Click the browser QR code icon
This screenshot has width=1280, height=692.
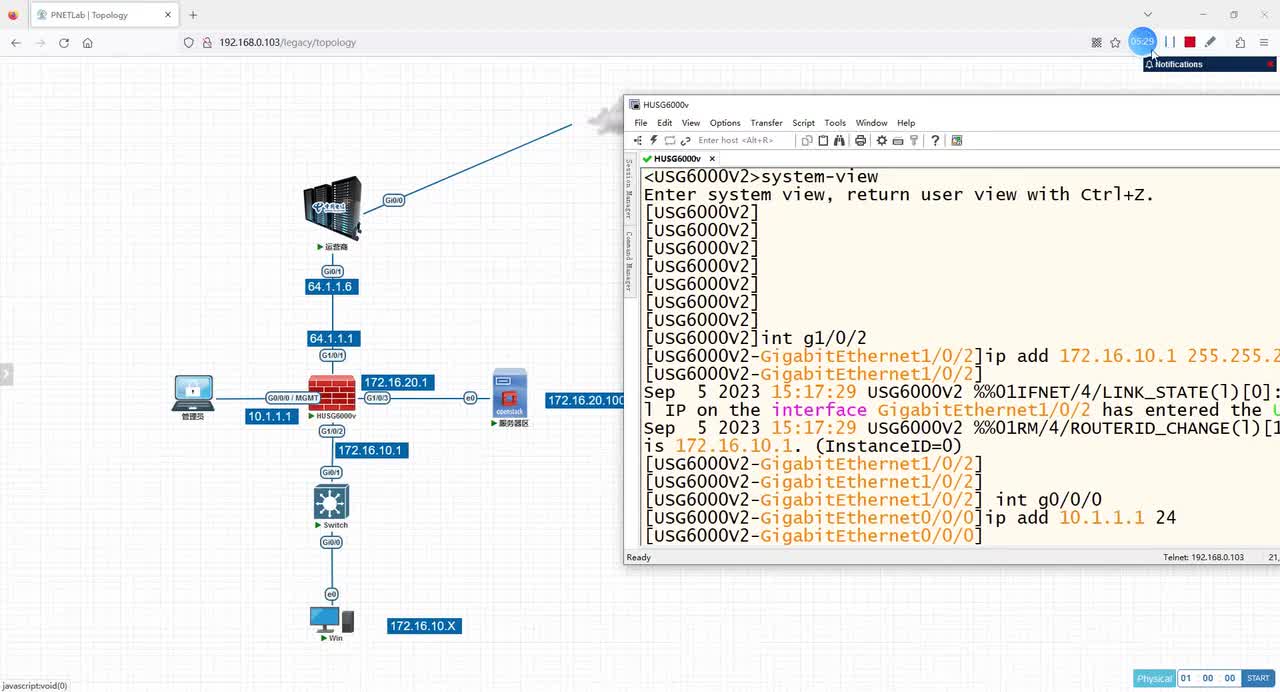pyautogui.click(x=1097, y=42)
